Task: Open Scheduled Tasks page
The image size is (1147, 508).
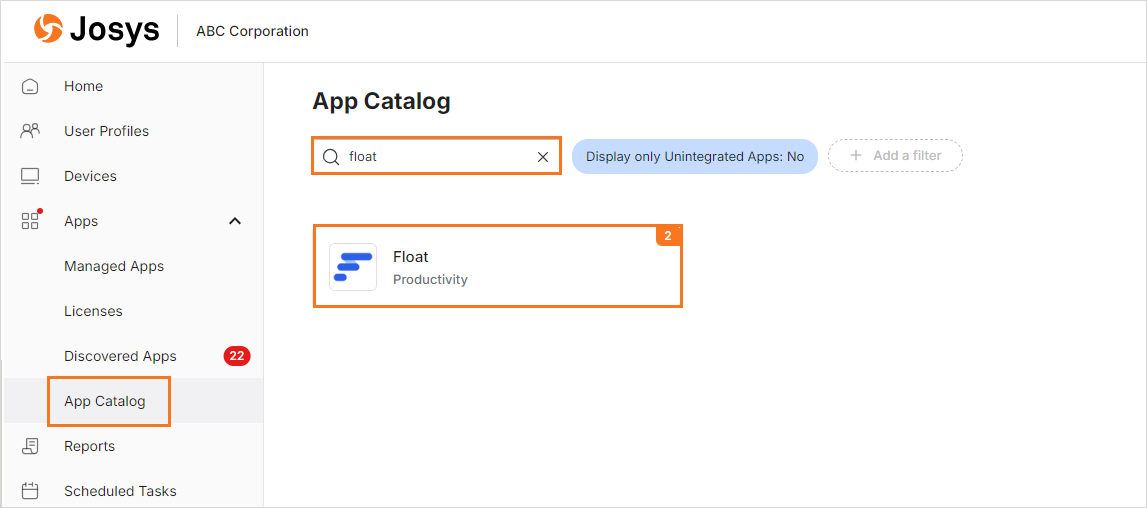Action: pyautogui.click(x=121, y=491)
